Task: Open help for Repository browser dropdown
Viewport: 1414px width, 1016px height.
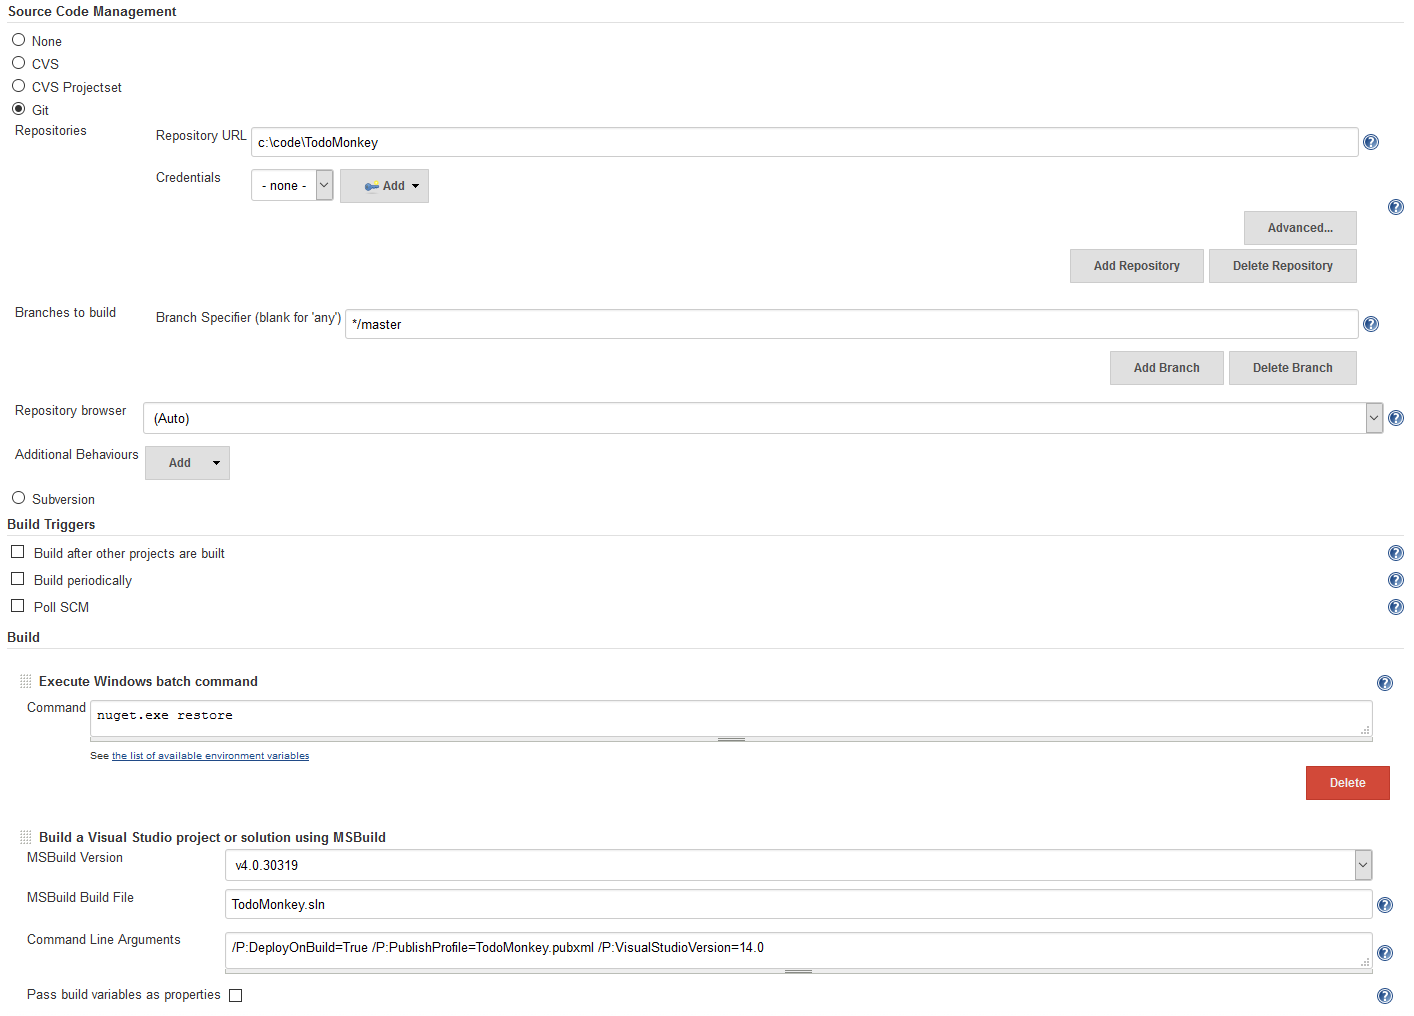Action: [1396, 418]
